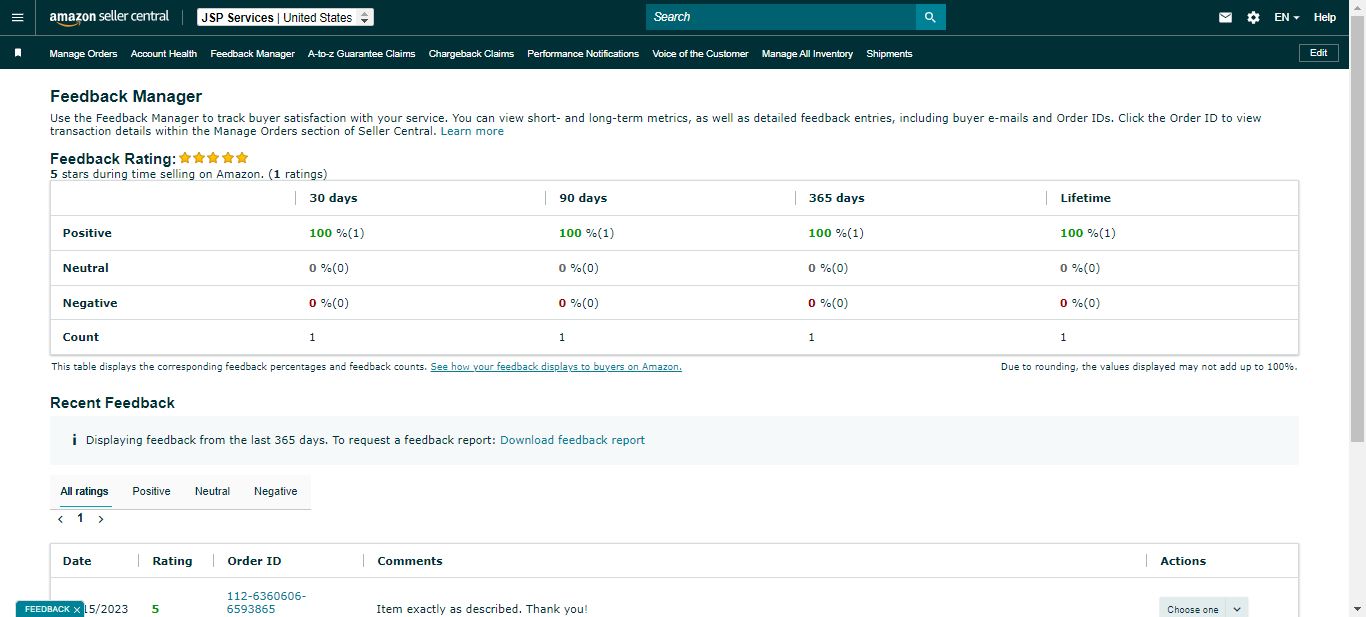Viewport: 1366px width, 617px height.
Task: Click the five-star feedback rating icons
Action: click(x=214, y=158)
